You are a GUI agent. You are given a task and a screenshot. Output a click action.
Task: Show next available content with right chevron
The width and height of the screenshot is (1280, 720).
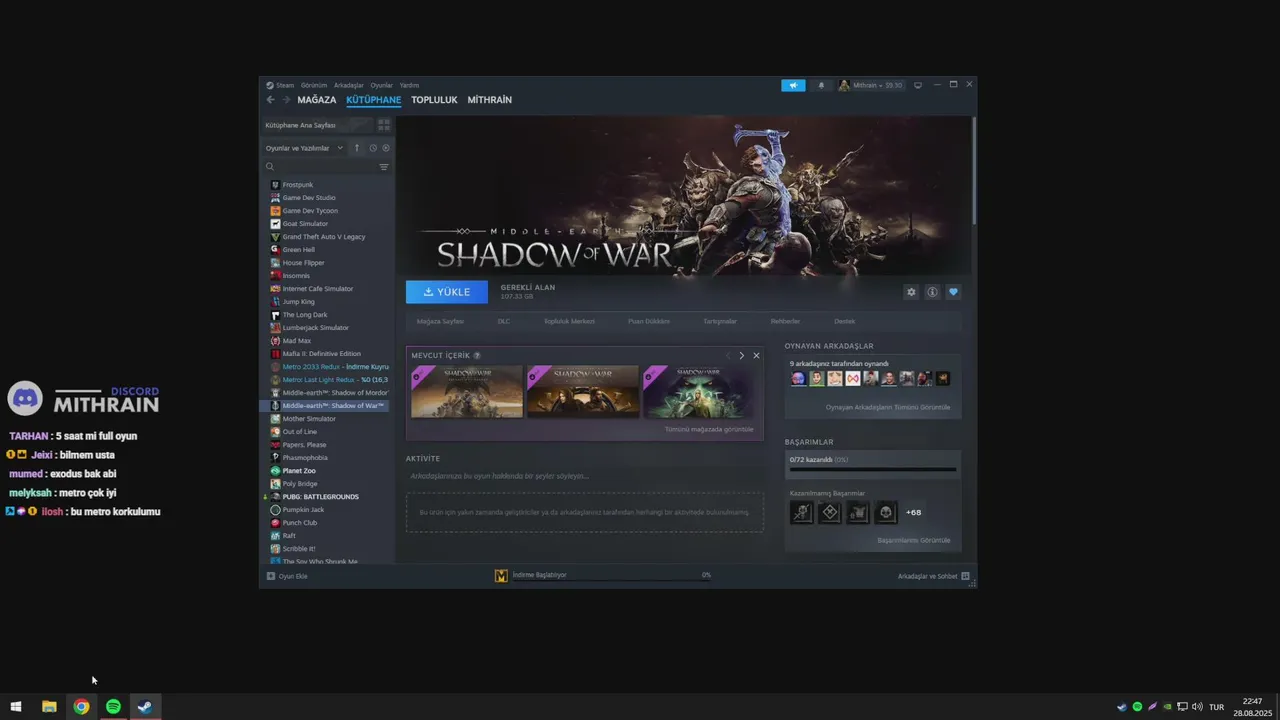click(741, 355)
